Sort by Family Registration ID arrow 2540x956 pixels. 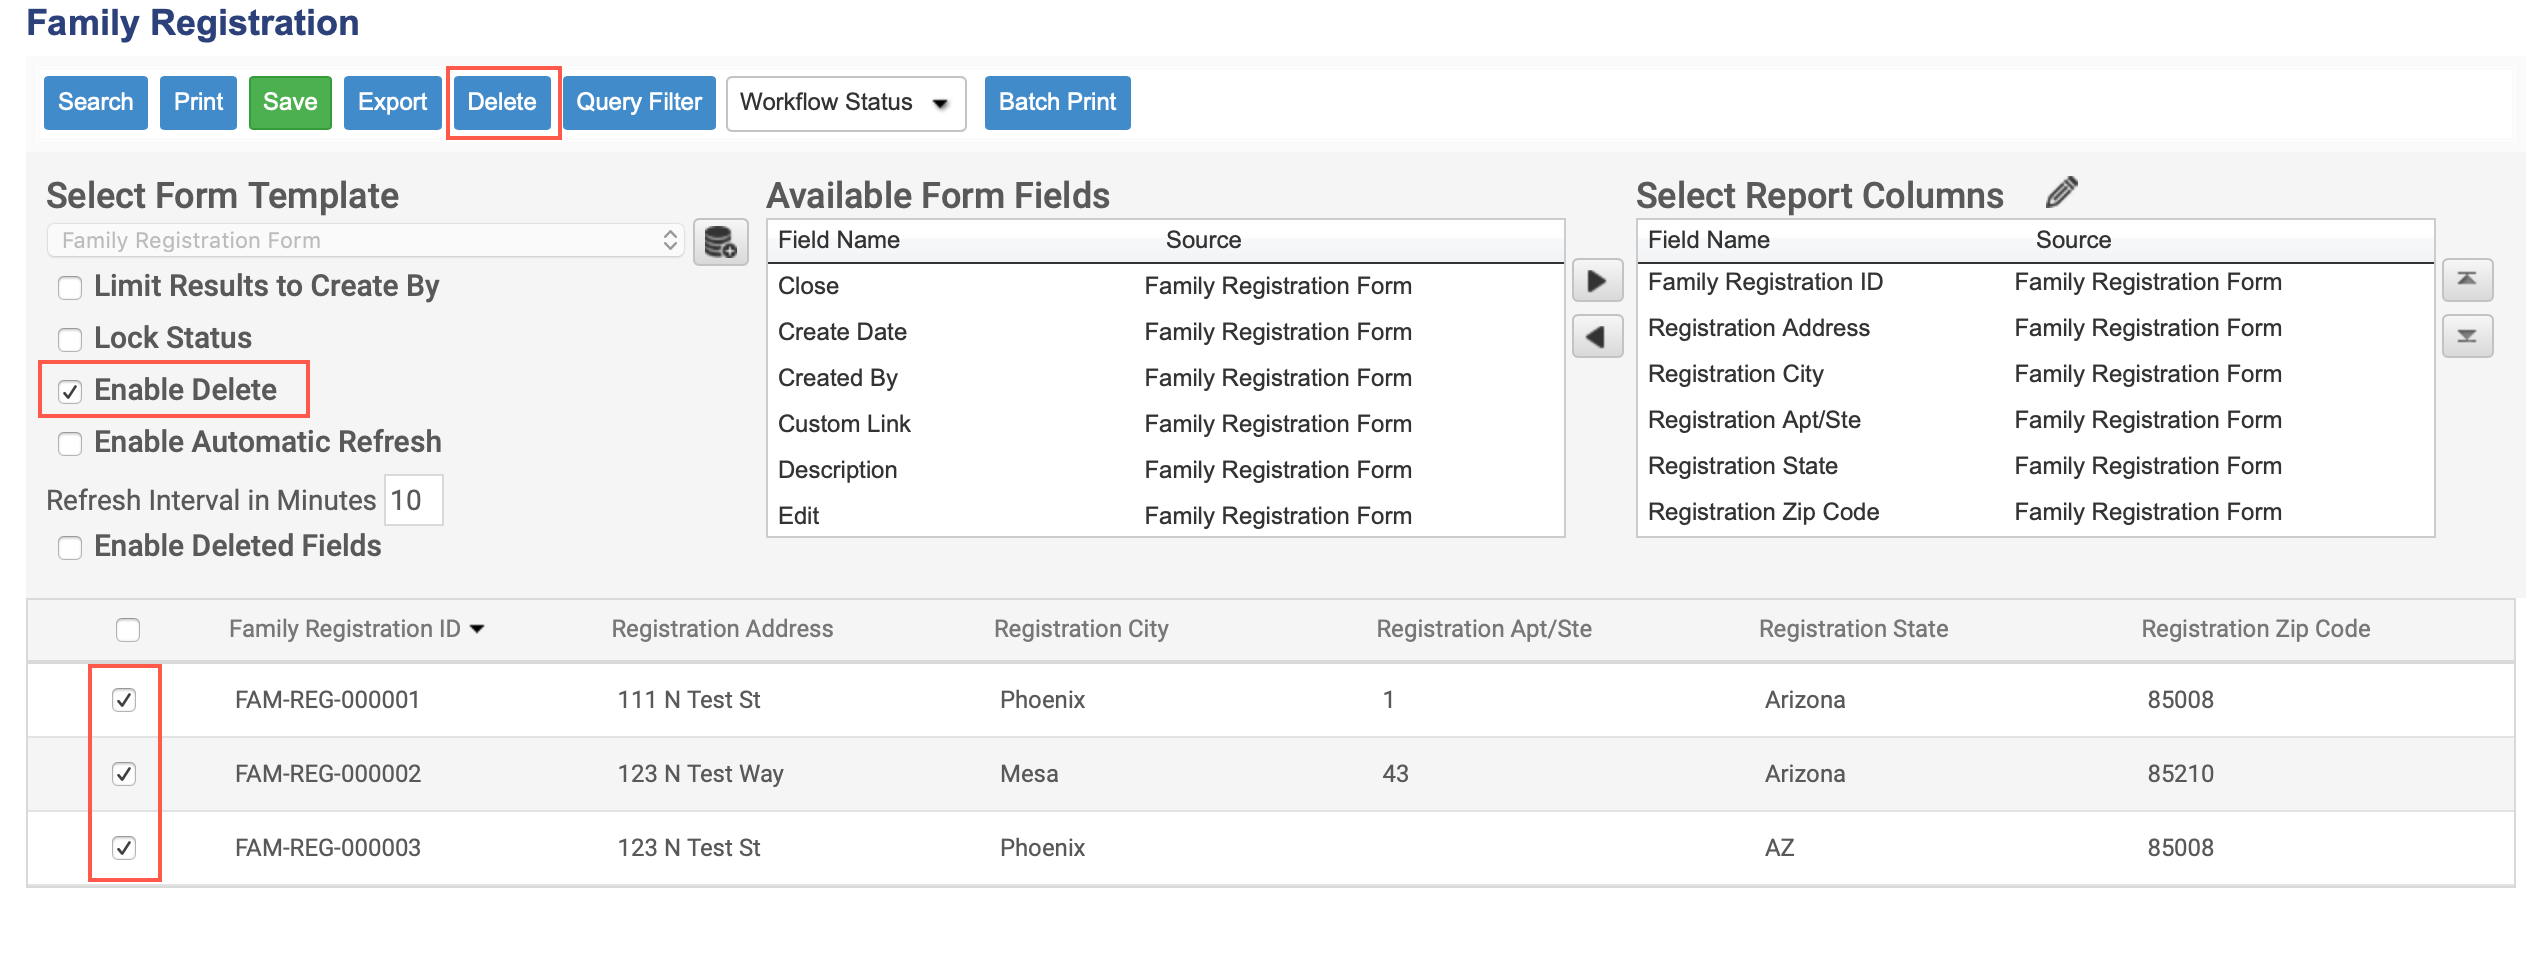[x=477, y=629]
